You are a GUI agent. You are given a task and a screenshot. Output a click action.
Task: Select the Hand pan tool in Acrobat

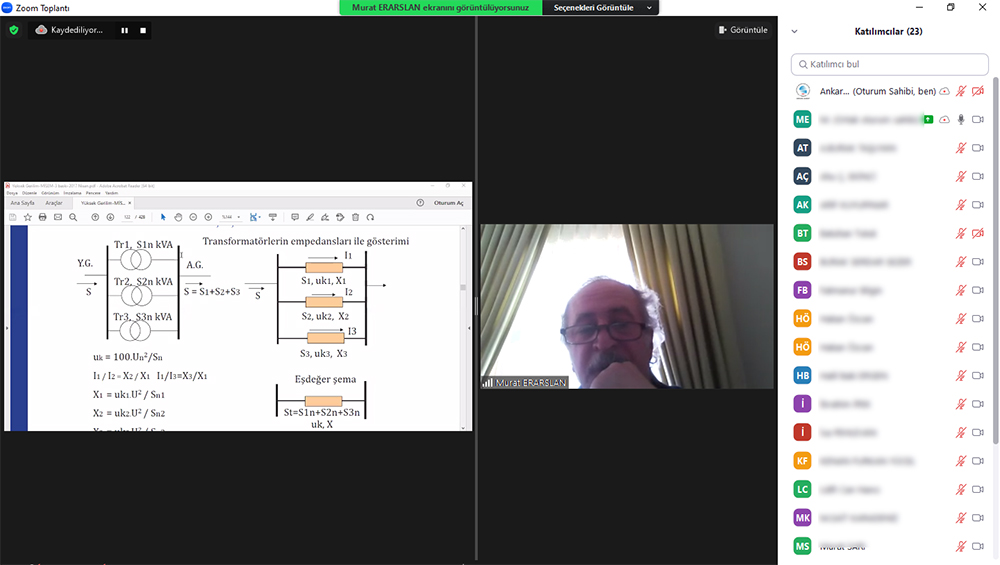coord(179,217)
